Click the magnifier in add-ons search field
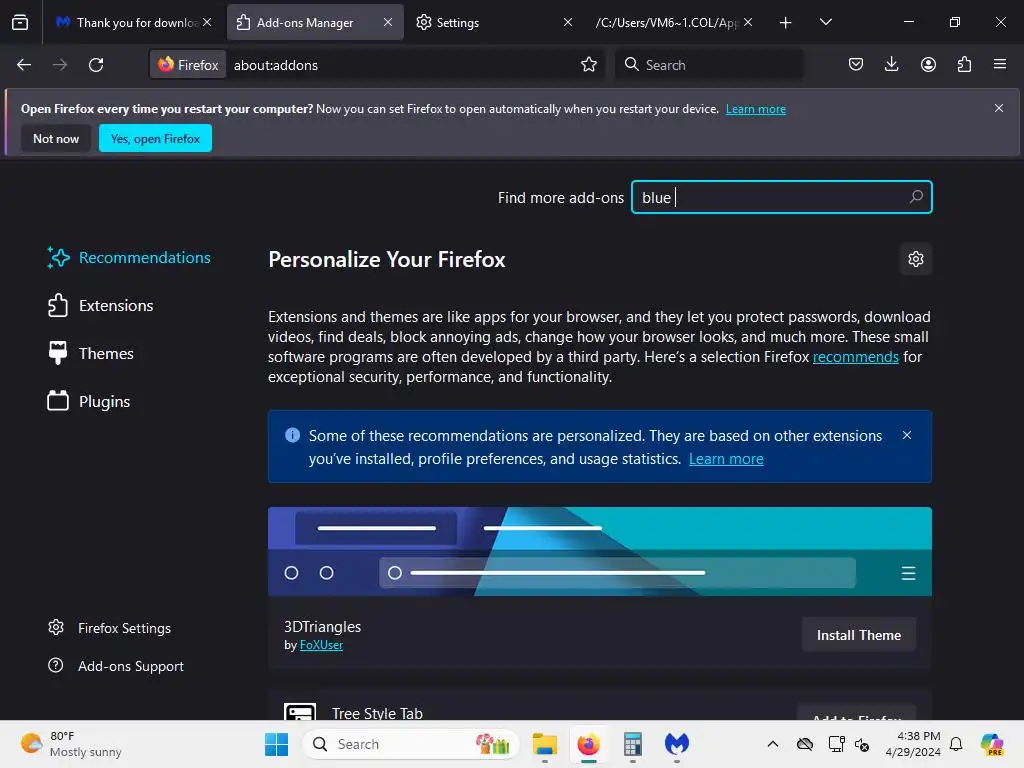This screenshot has height=768, width=1024. click(916, 197)
